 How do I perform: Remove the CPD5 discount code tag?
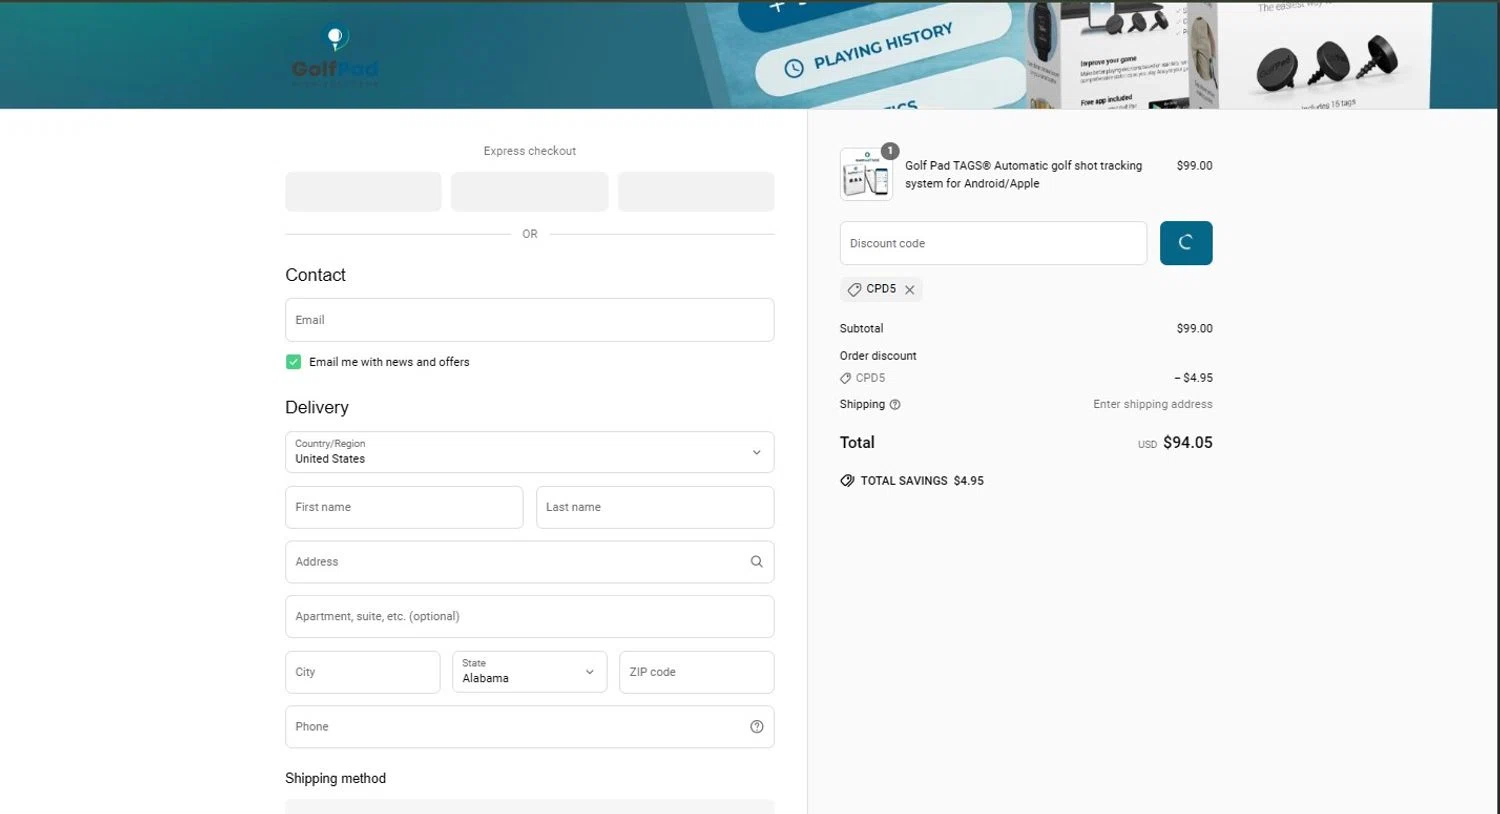pyautogui.click(x=909, y=290)
